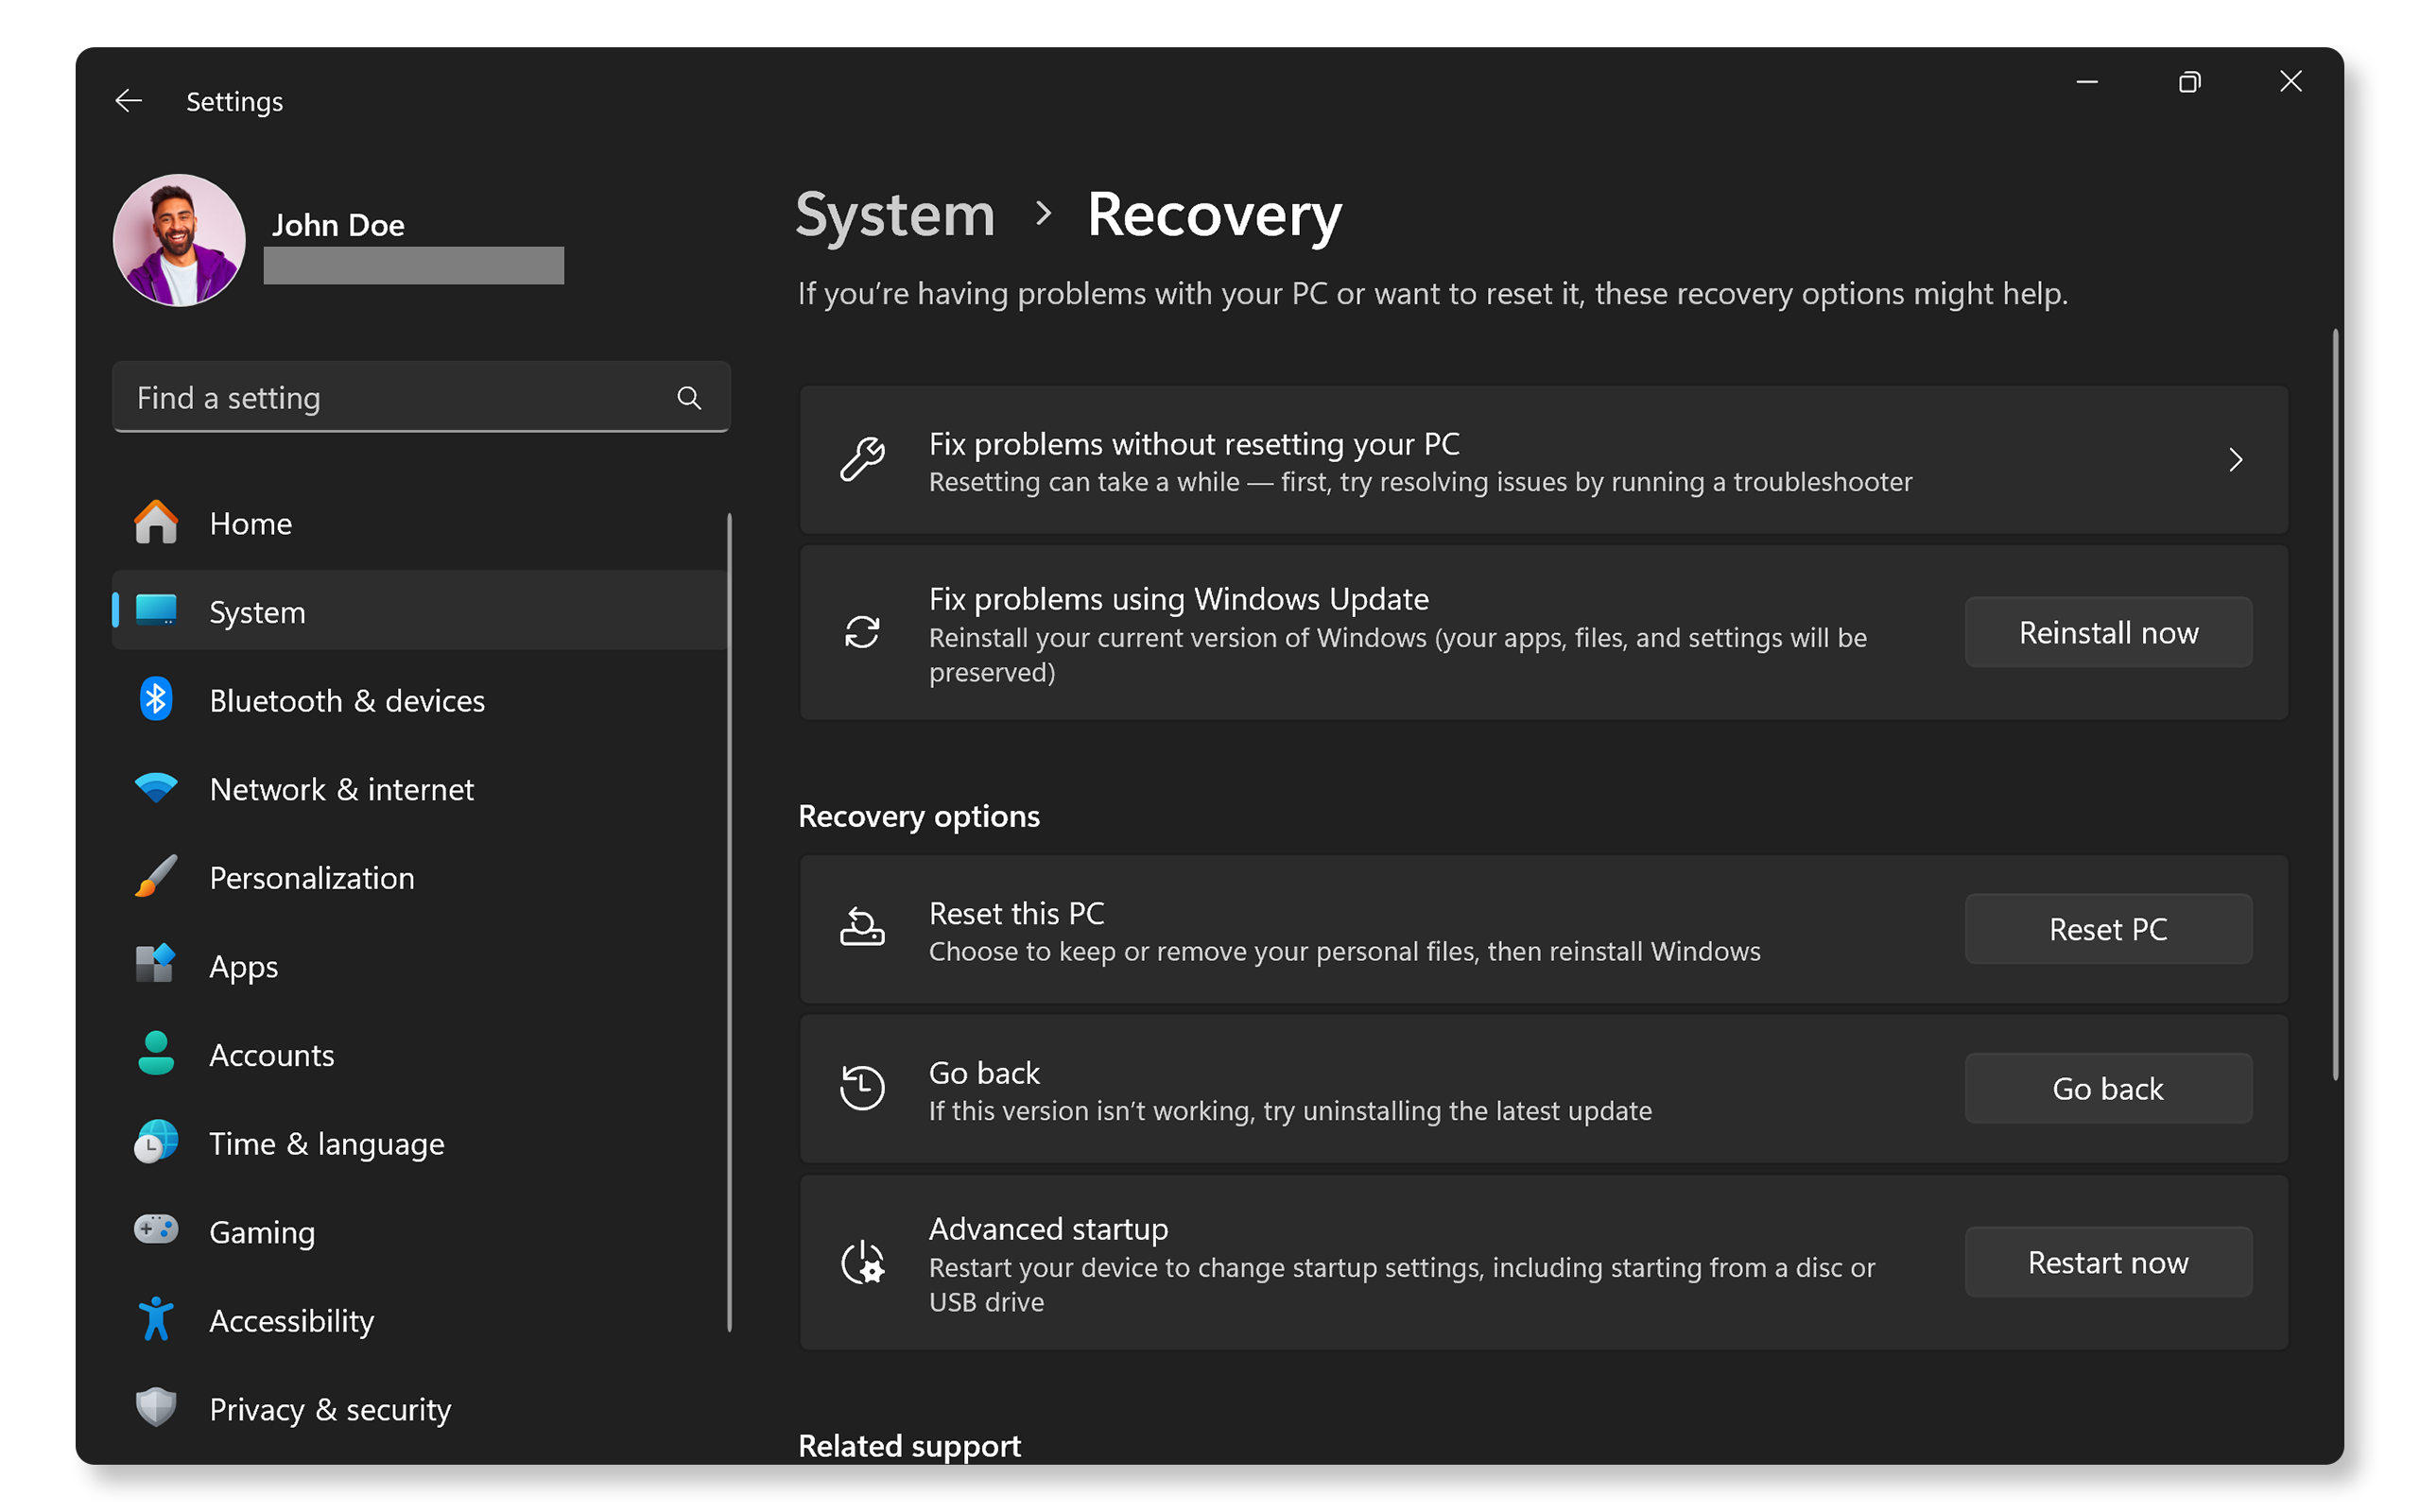The image size is (2420, 1512).
Task: Open Fix problems without resetting chevron
Action: click(2237, 460)
